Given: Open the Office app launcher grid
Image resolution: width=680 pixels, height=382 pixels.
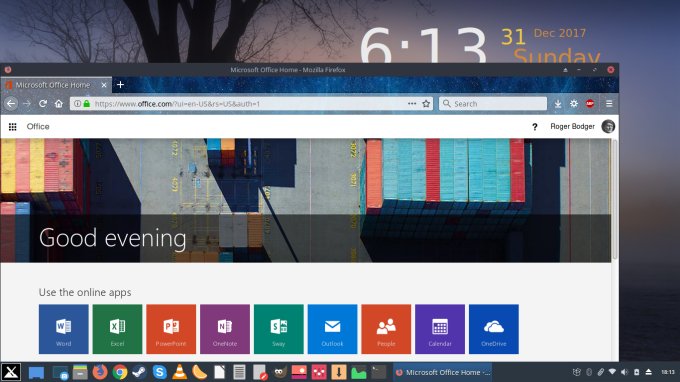Looking at the screenshot, I should (13, 127).
